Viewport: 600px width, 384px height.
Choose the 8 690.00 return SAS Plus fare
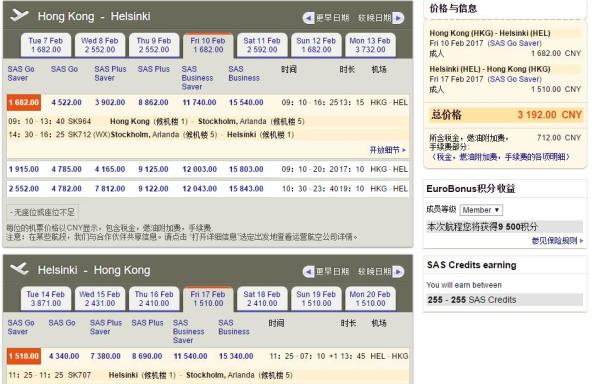pyautogui.click(x=147, y=356)
